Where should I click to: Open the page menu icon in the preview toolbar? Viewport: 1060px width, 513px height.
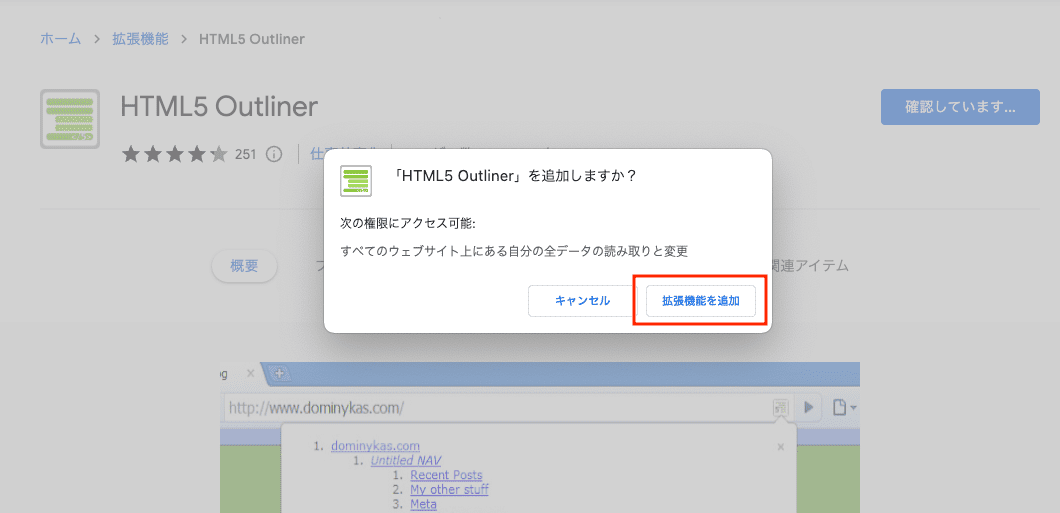(x=844, y=408)
